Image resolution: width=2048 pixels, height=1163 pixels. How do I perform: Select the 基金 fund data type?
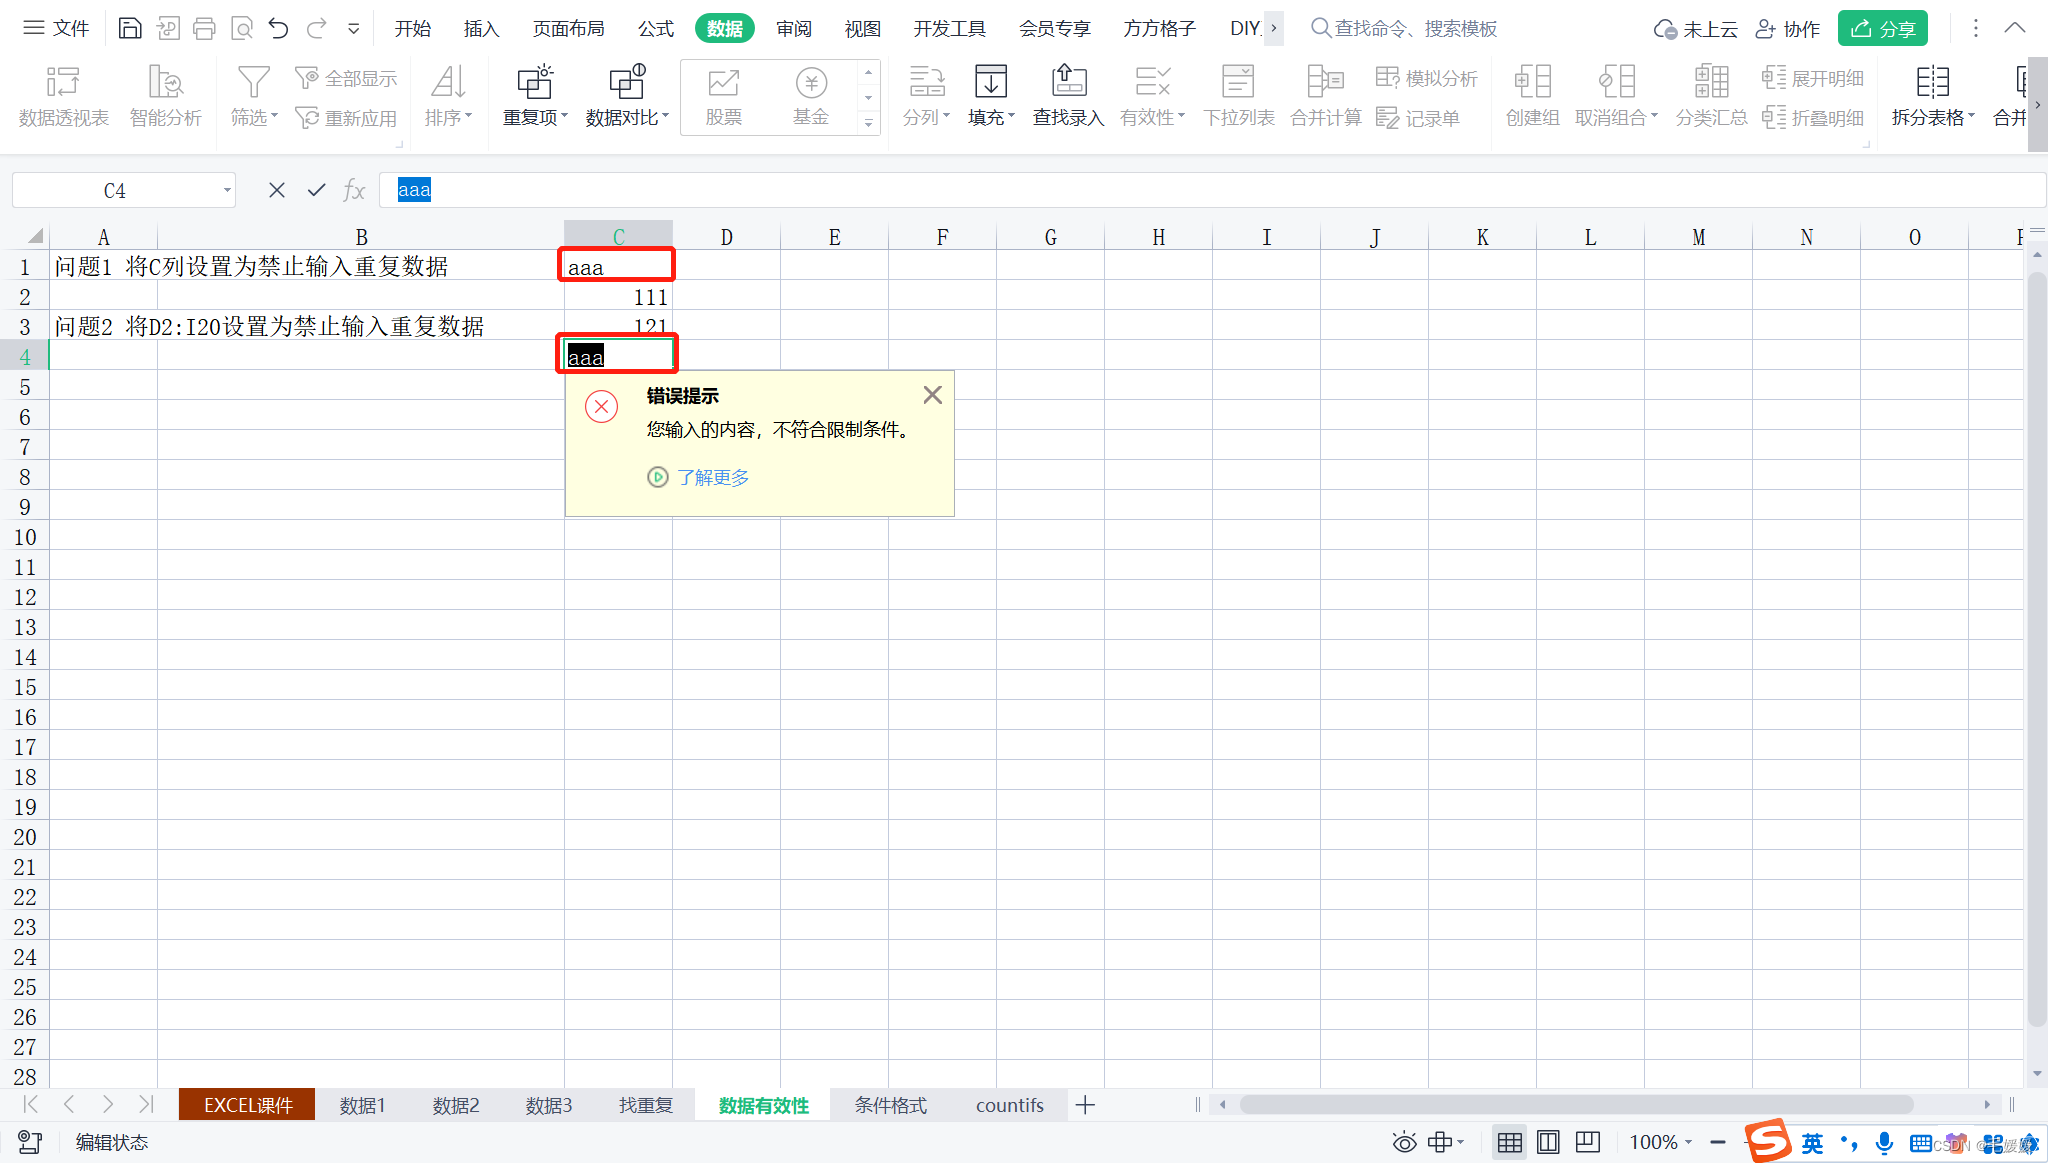point(811,97)
